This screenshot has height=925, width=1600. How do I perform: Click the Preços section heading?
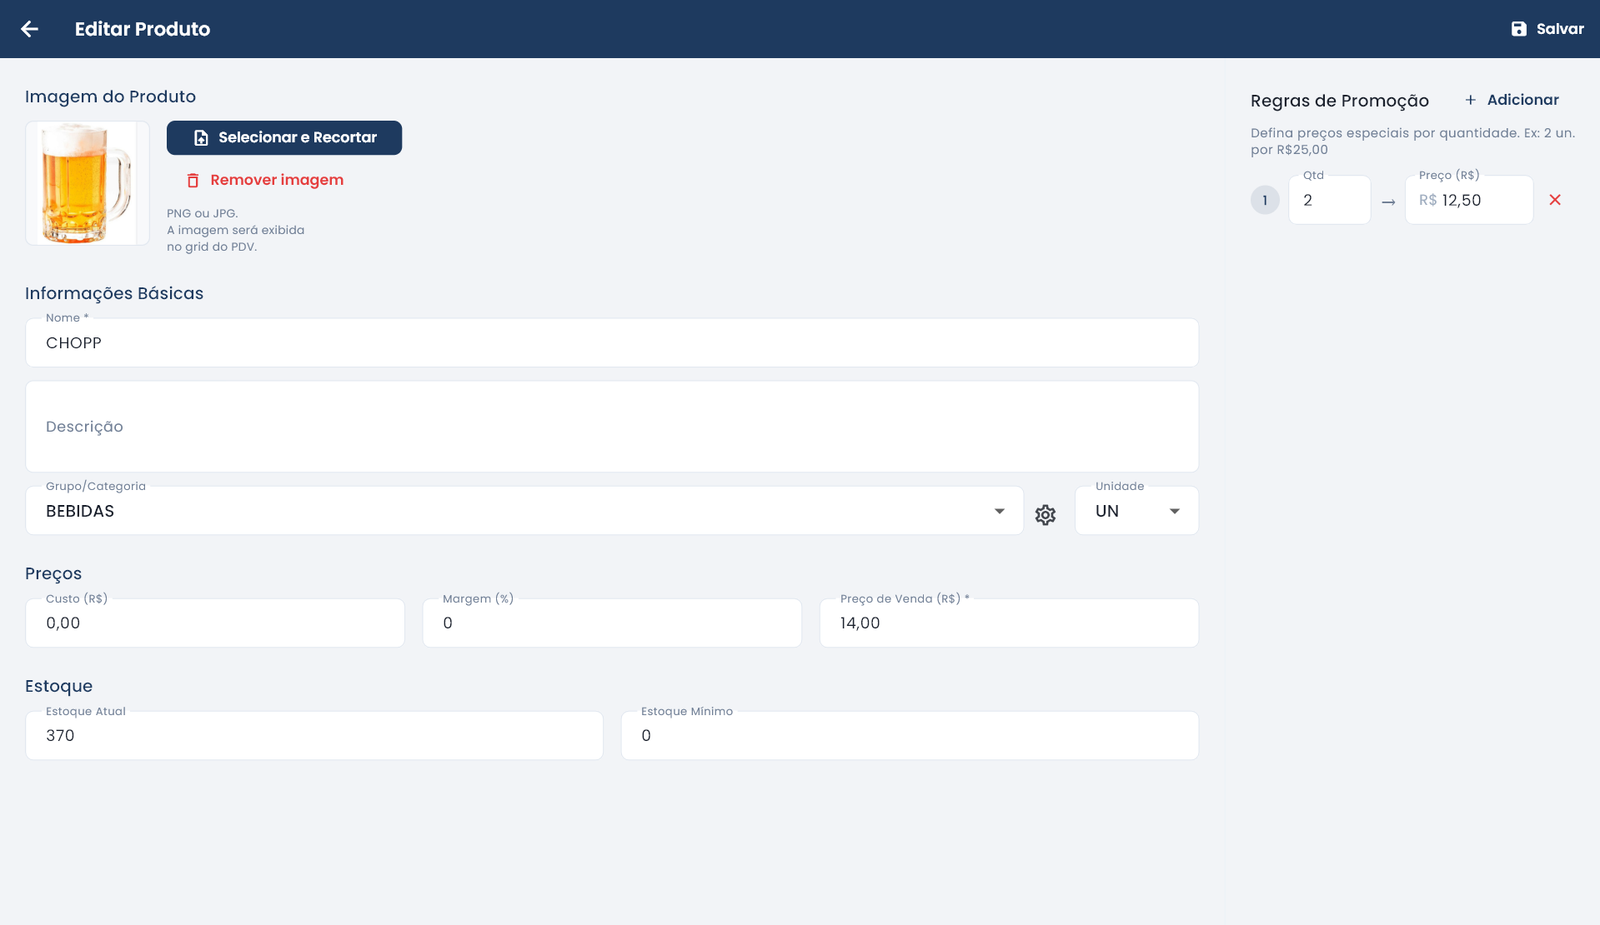click(x=53, y=574)
